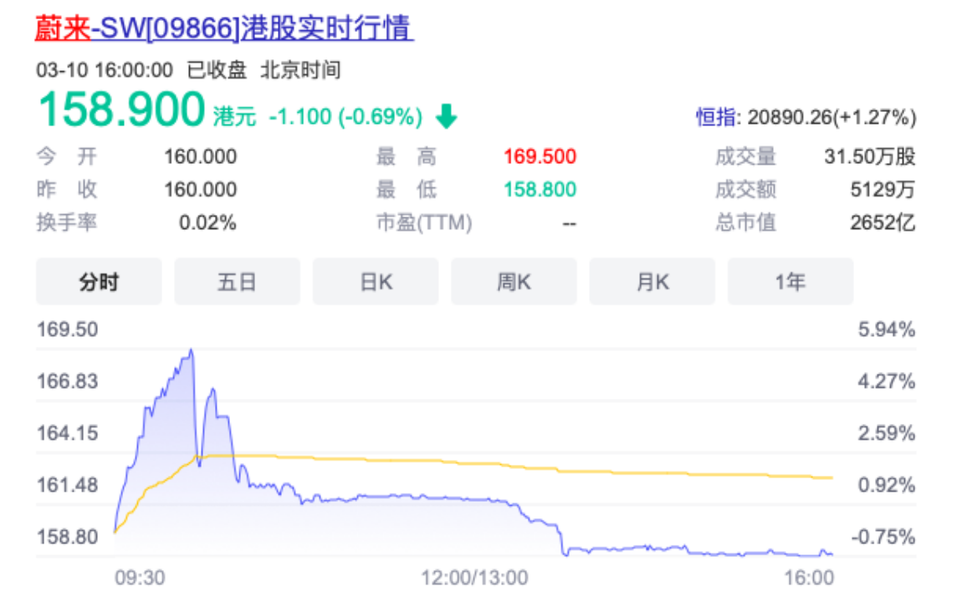Click the 总市值 value 2652亿
This screenshot has height=602, width=962.
[x=883, y=222]
